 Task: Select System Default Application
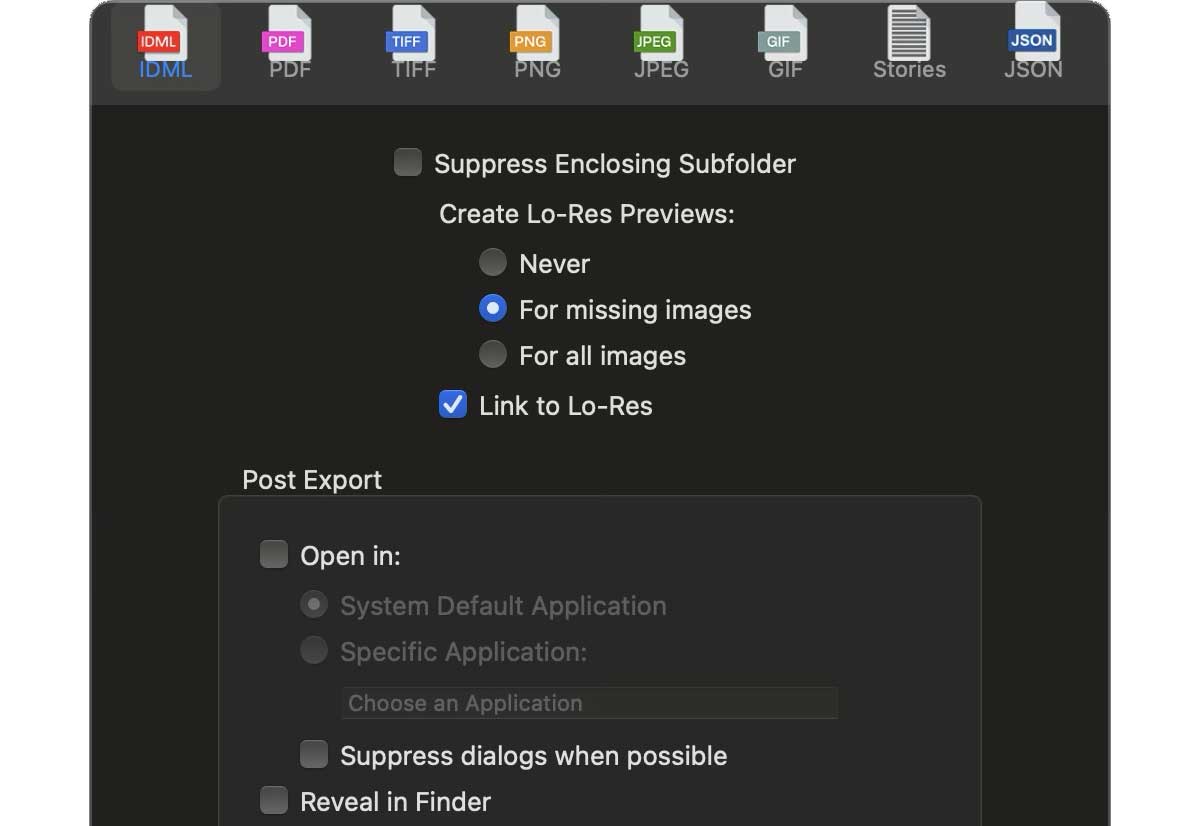click(313, 604)
